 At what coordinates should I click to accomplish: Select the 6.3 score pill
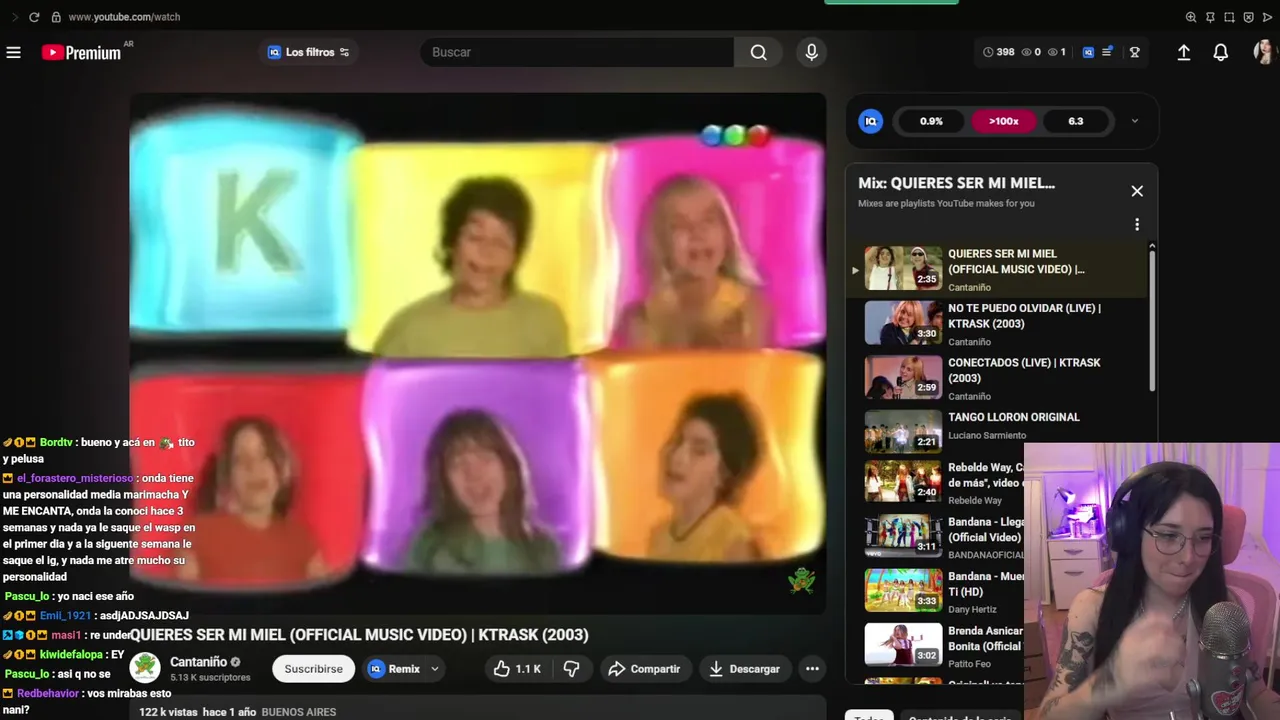point(1075,121)
